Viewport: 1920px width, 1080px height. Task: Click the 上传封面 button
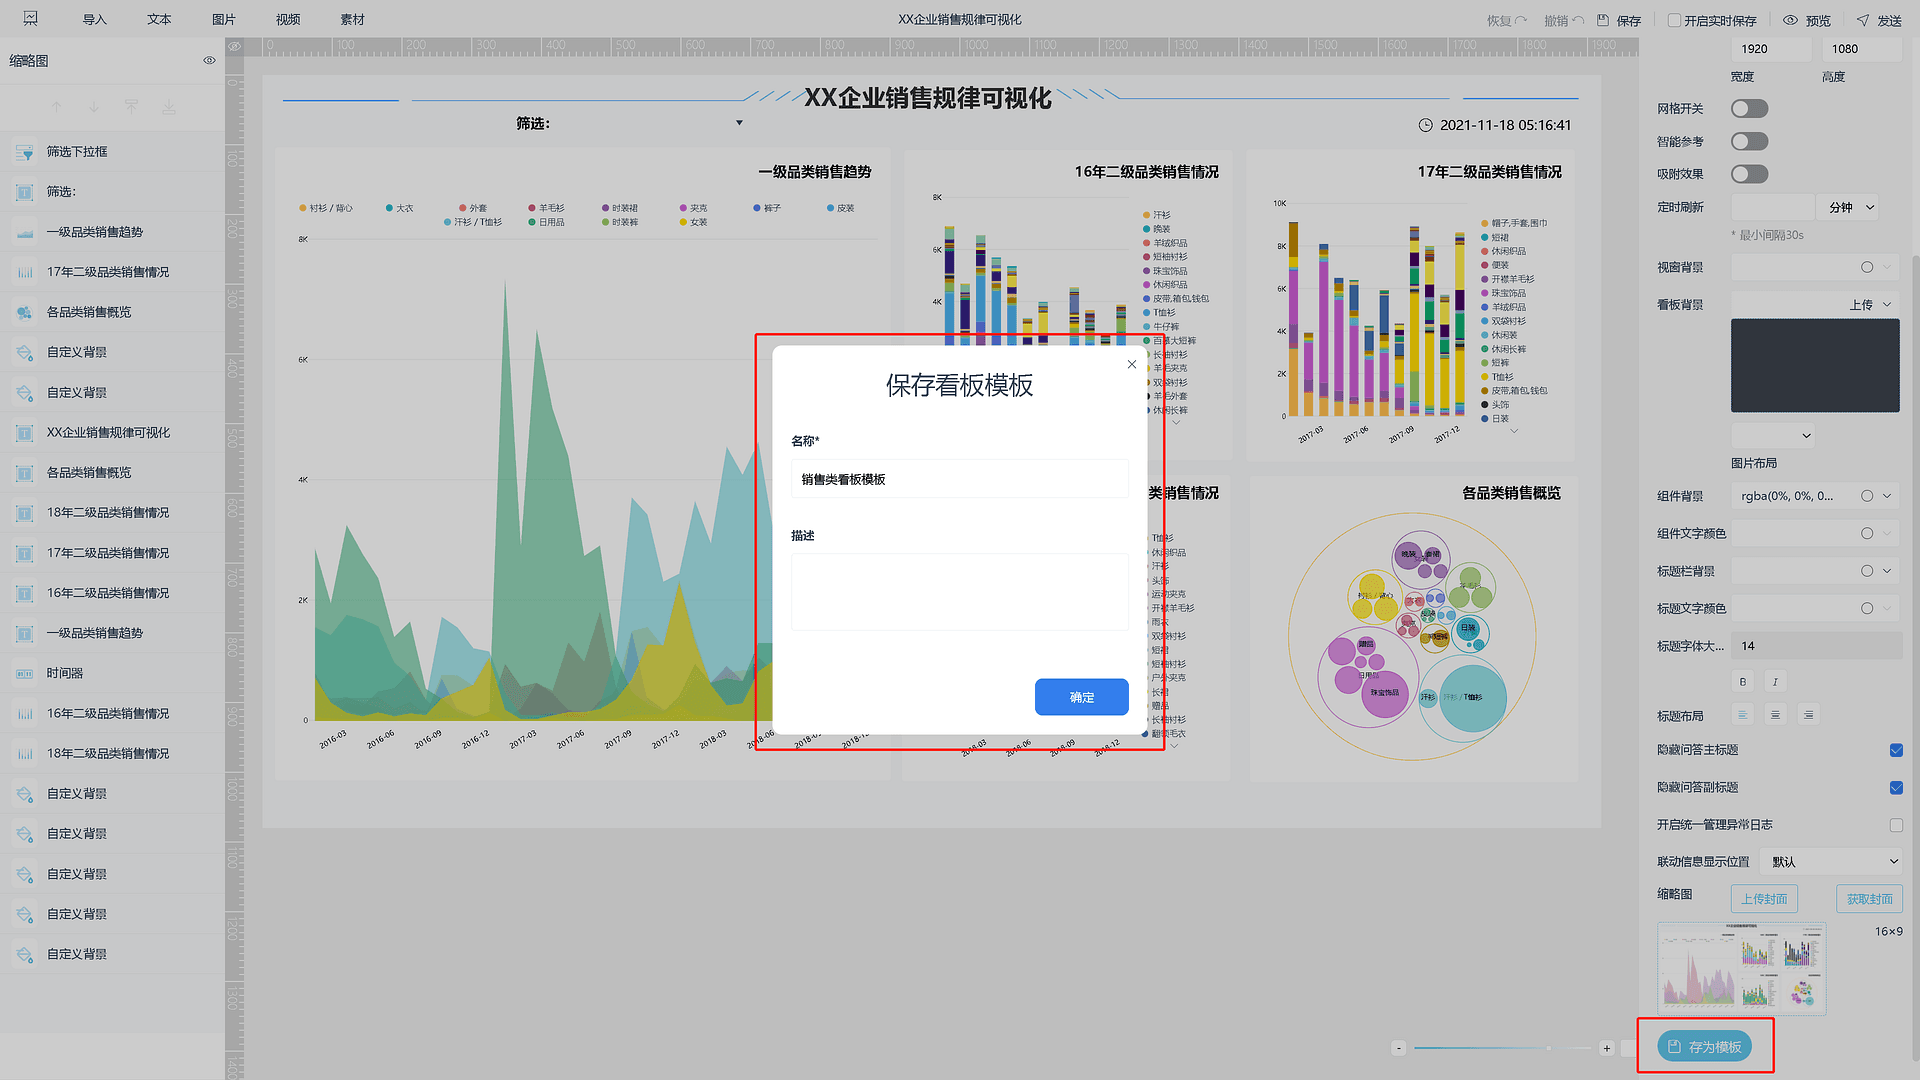(x=1764, y=899)
